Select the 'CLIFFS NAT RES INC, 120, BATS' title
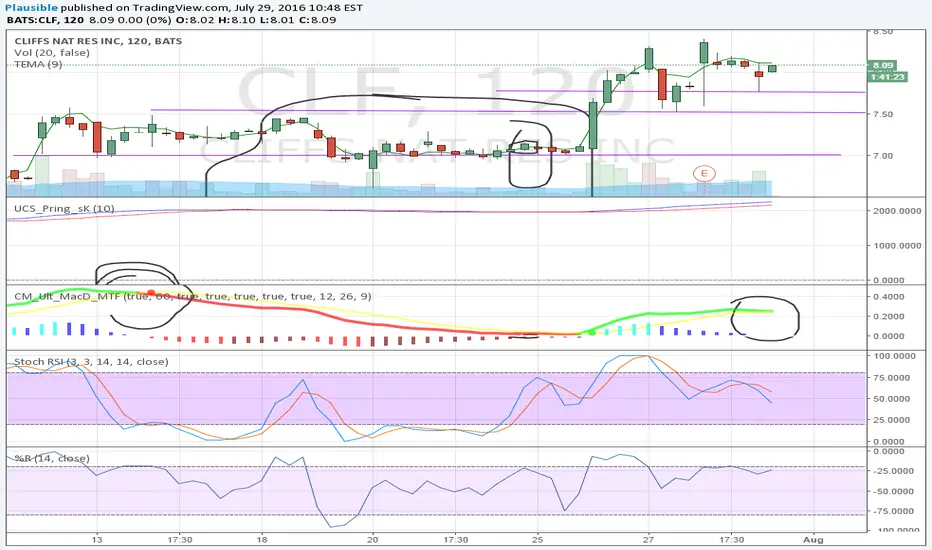 [x=98, y=41]
